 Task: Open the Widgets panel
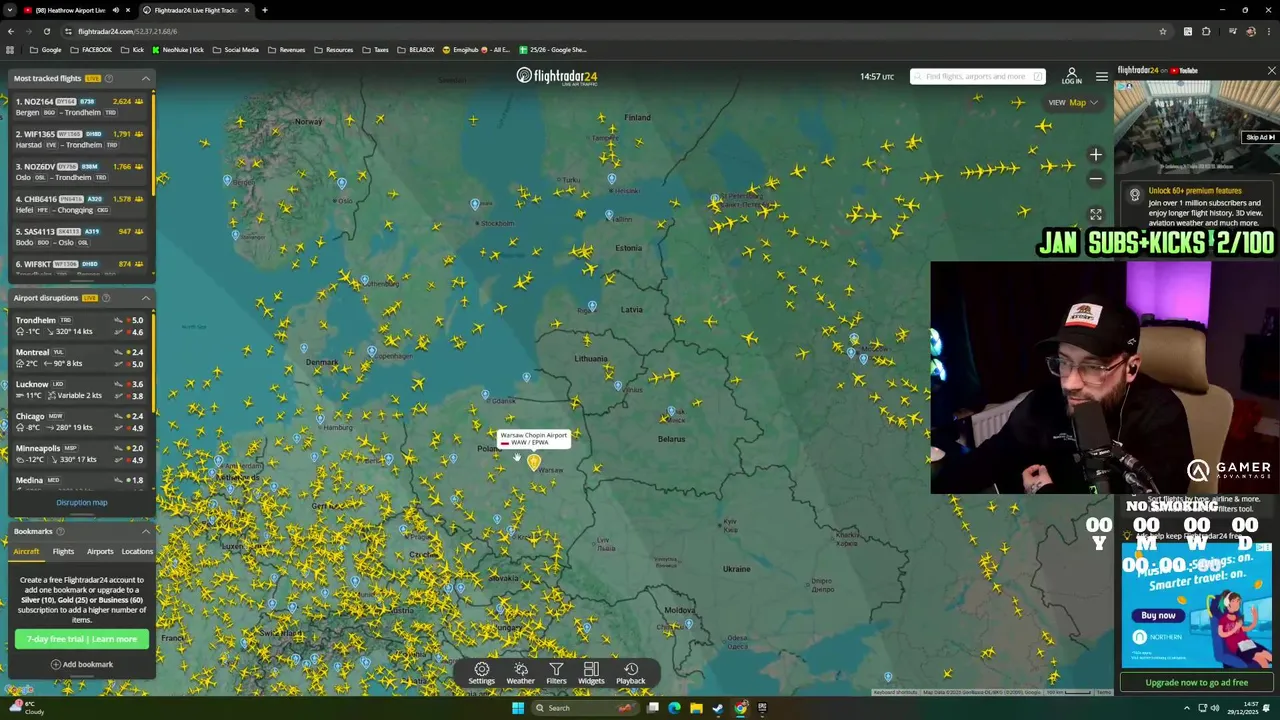[x=591, y=673]
